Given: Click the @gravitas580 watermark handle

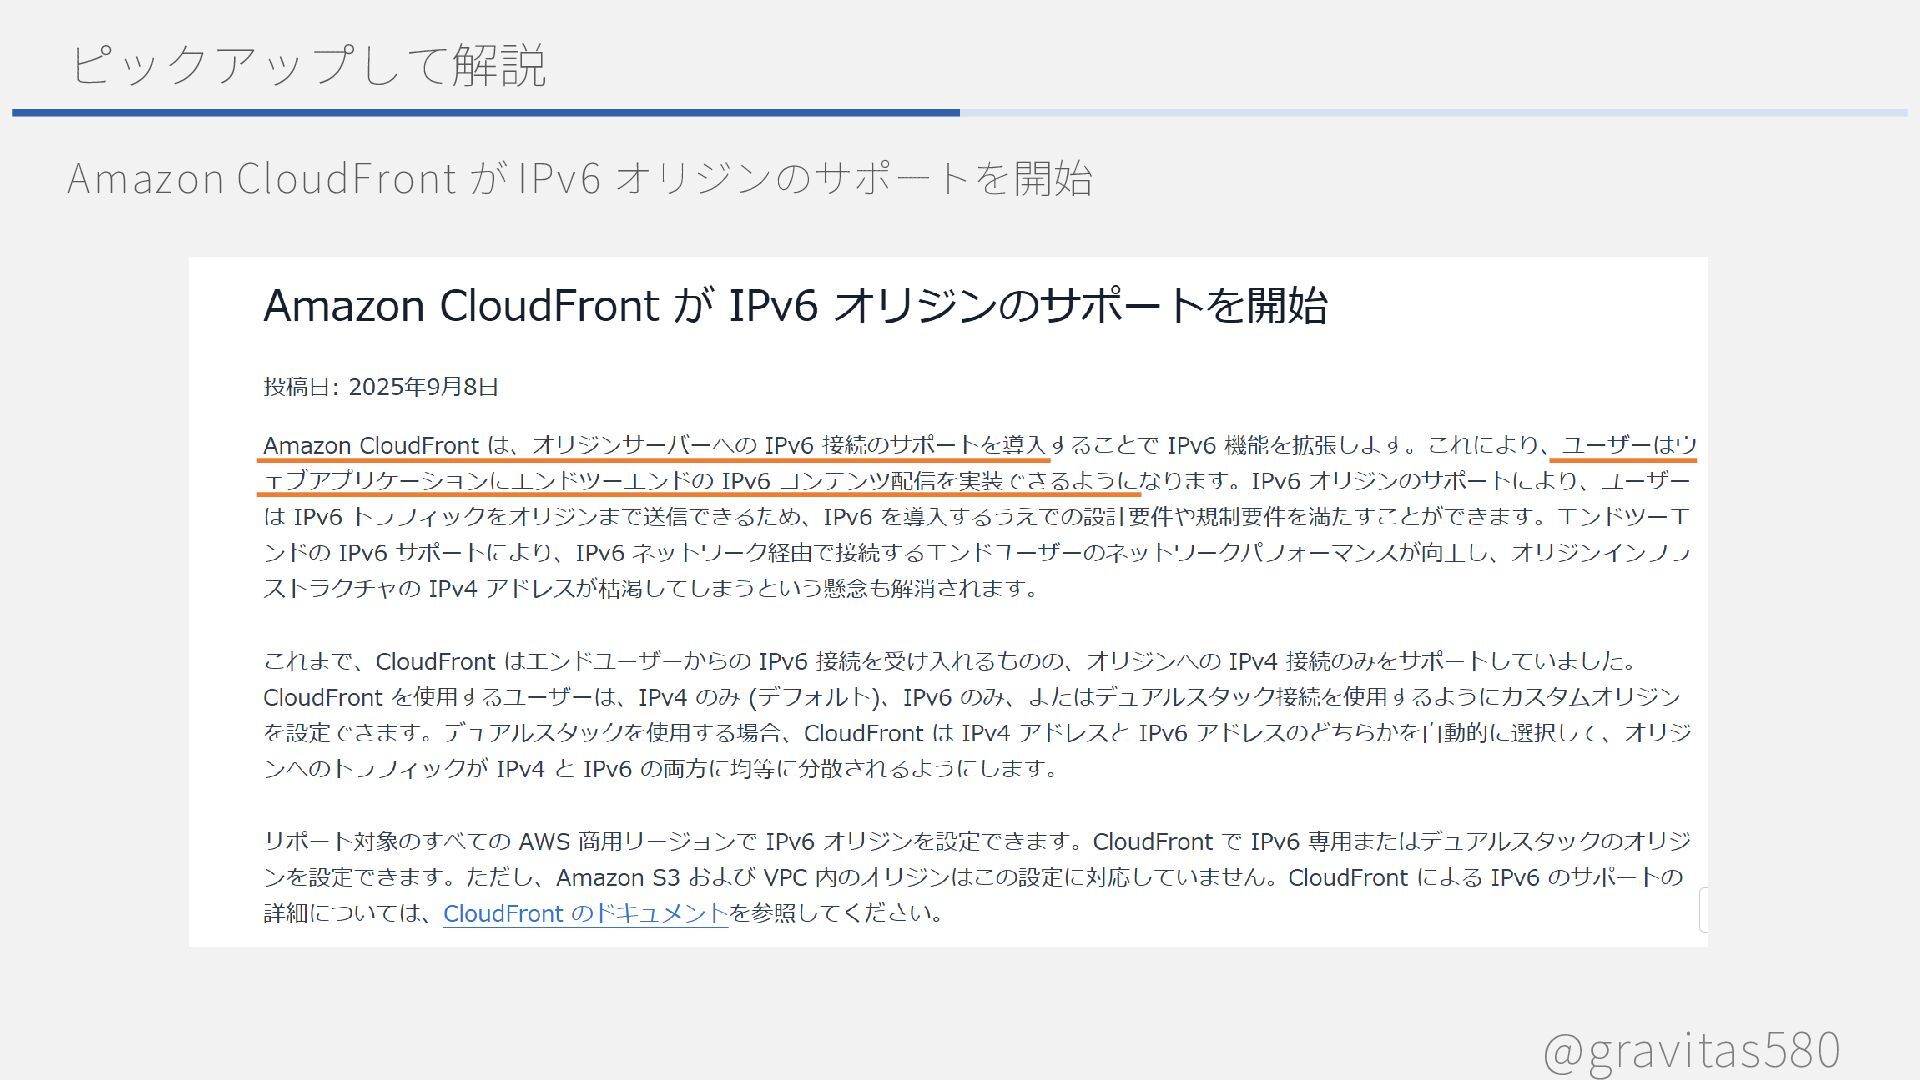Looking at the screenshot, I should [1690, 1050].
